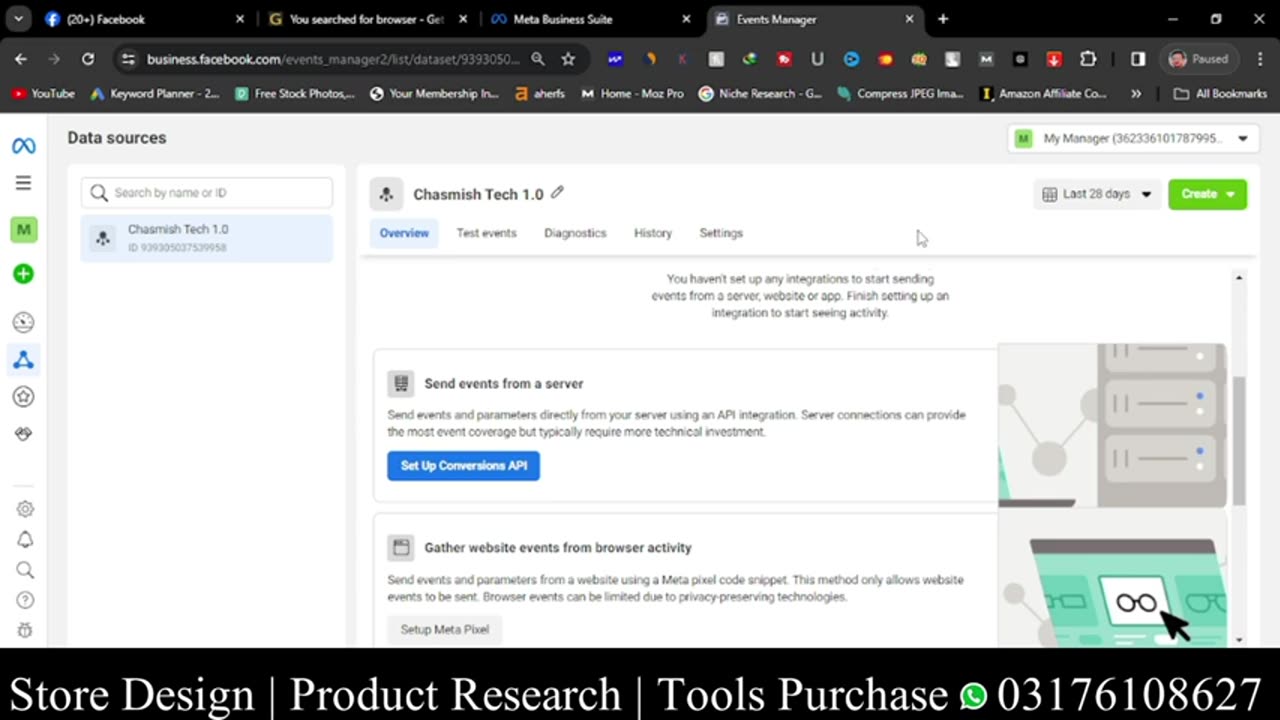Click the Data sources page title
Image resolution: width=1280 pixels, height=720 pixels.
117,138
